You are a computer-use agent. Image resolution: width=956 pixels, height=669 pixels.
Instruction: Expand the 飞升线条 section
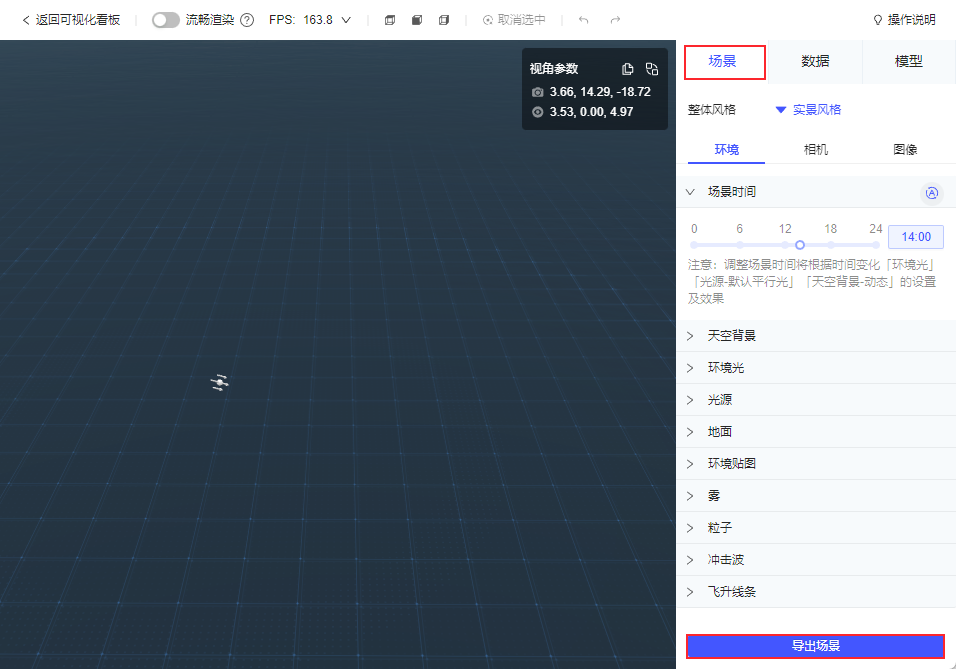tap(816, 592)
